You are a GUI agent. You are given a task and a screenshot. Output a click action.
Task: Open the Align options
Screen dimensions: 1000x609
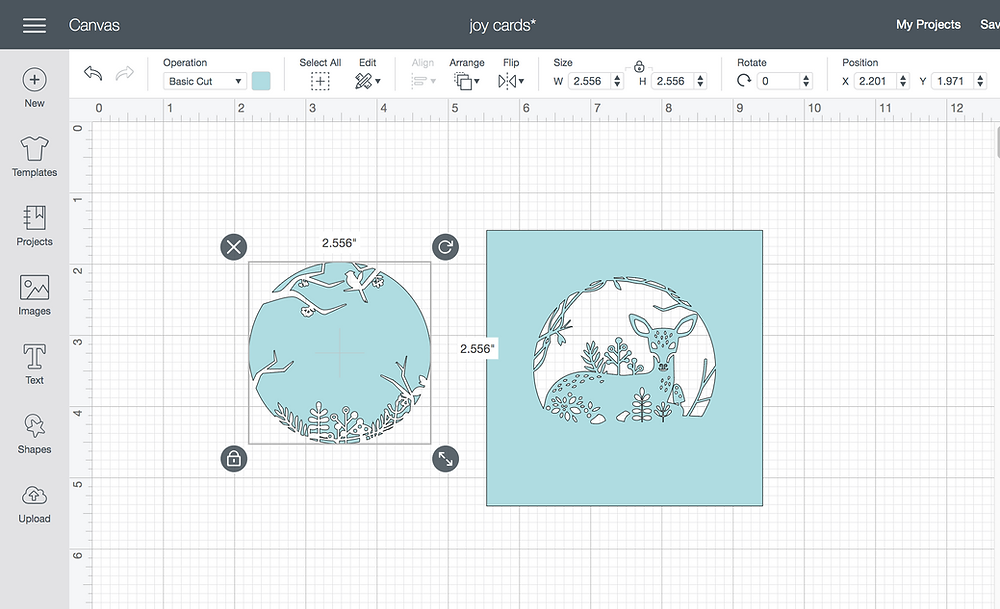pyautogui.click(x=419, y=81)
